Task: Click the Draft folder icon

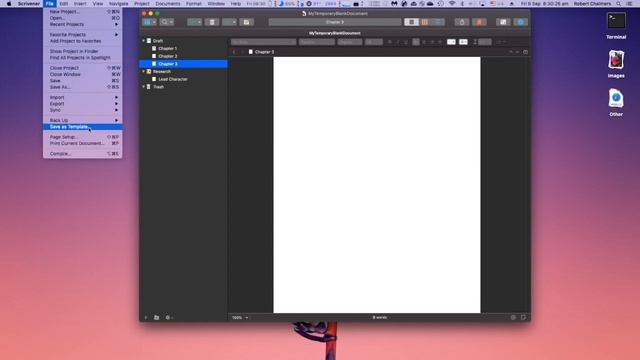Action: [149, 41]
